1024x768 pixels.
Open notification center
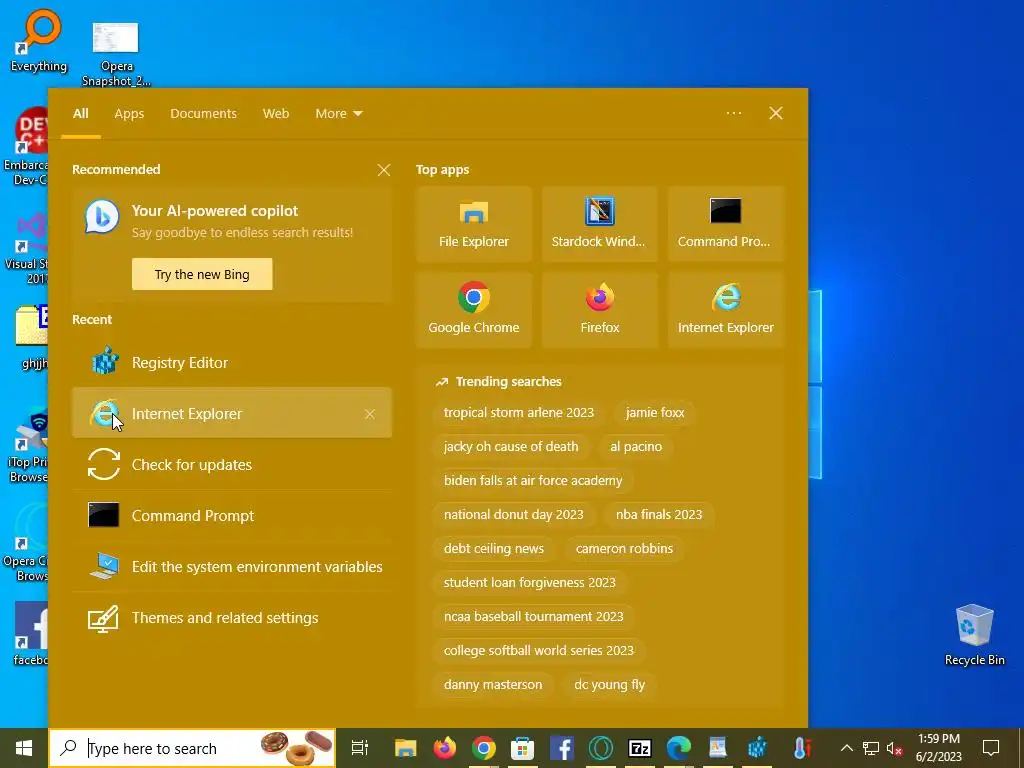pyautogui.click(x=991, y=748)
